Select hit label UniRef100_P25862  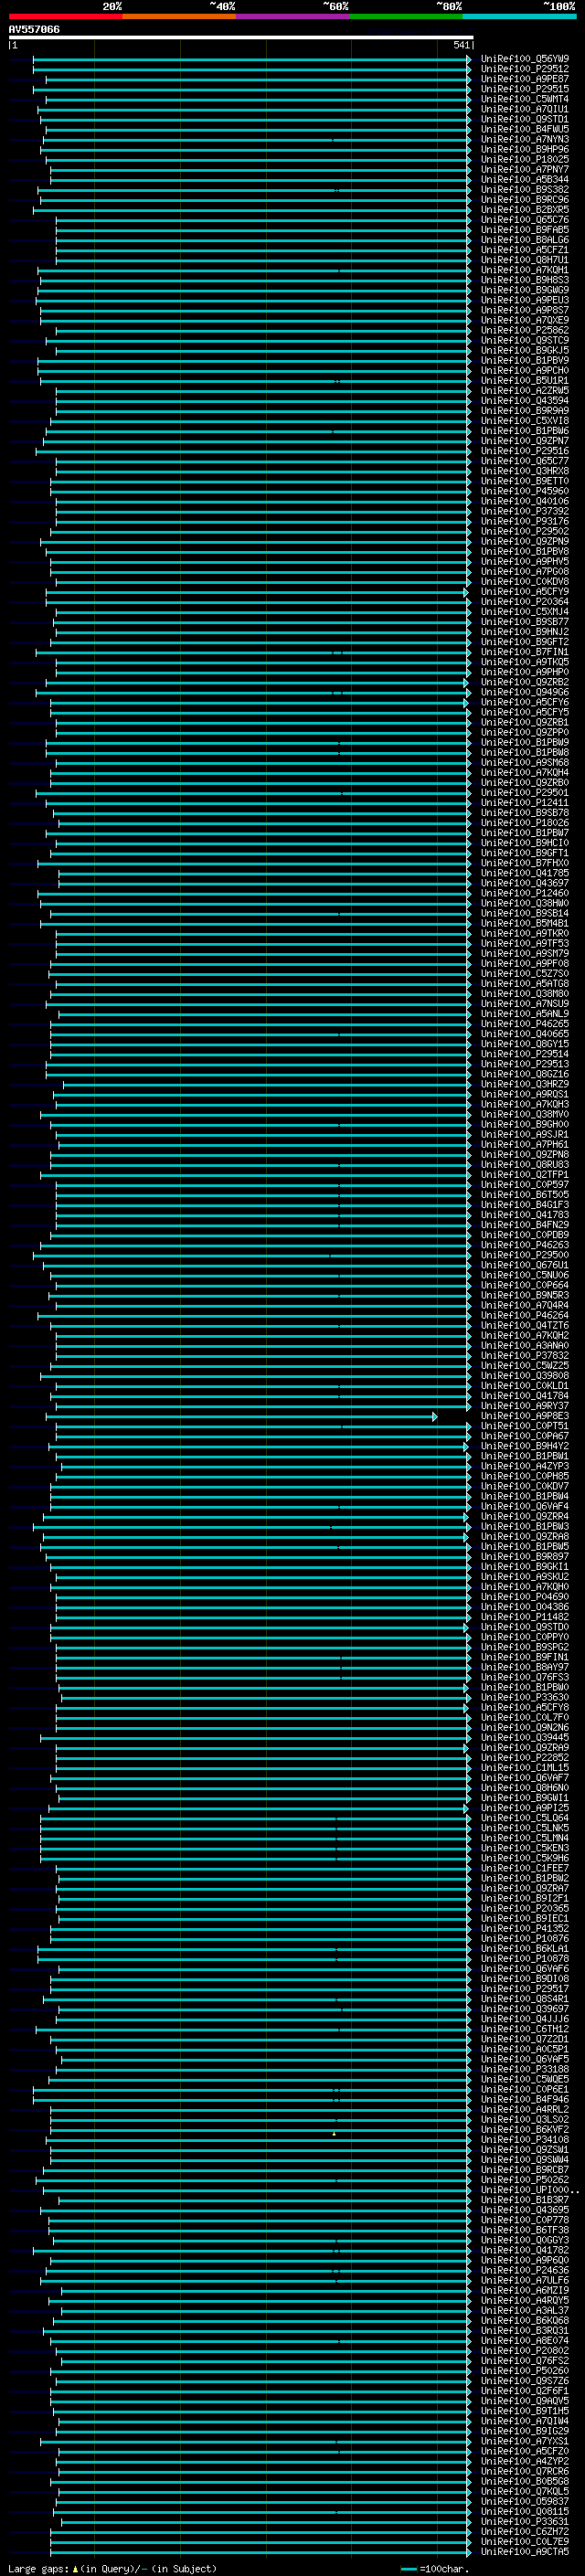coord(525,330)
